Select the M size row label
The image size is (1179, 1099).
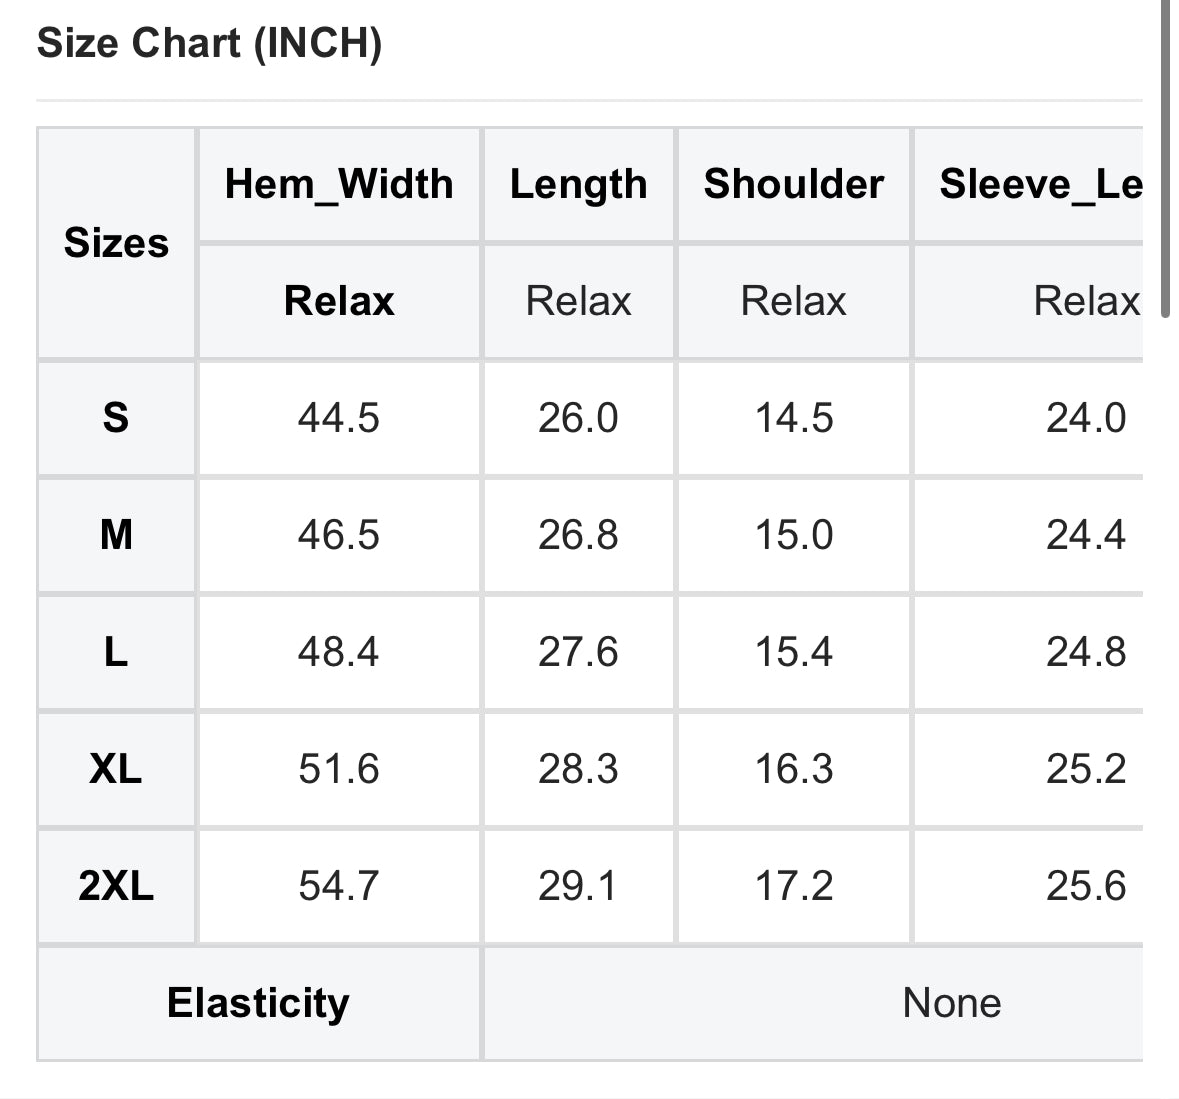[116, 535]
